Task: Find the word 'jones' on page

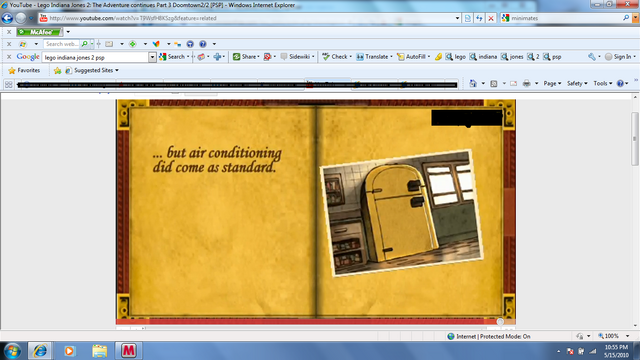Action: click(x=512, y=57)
